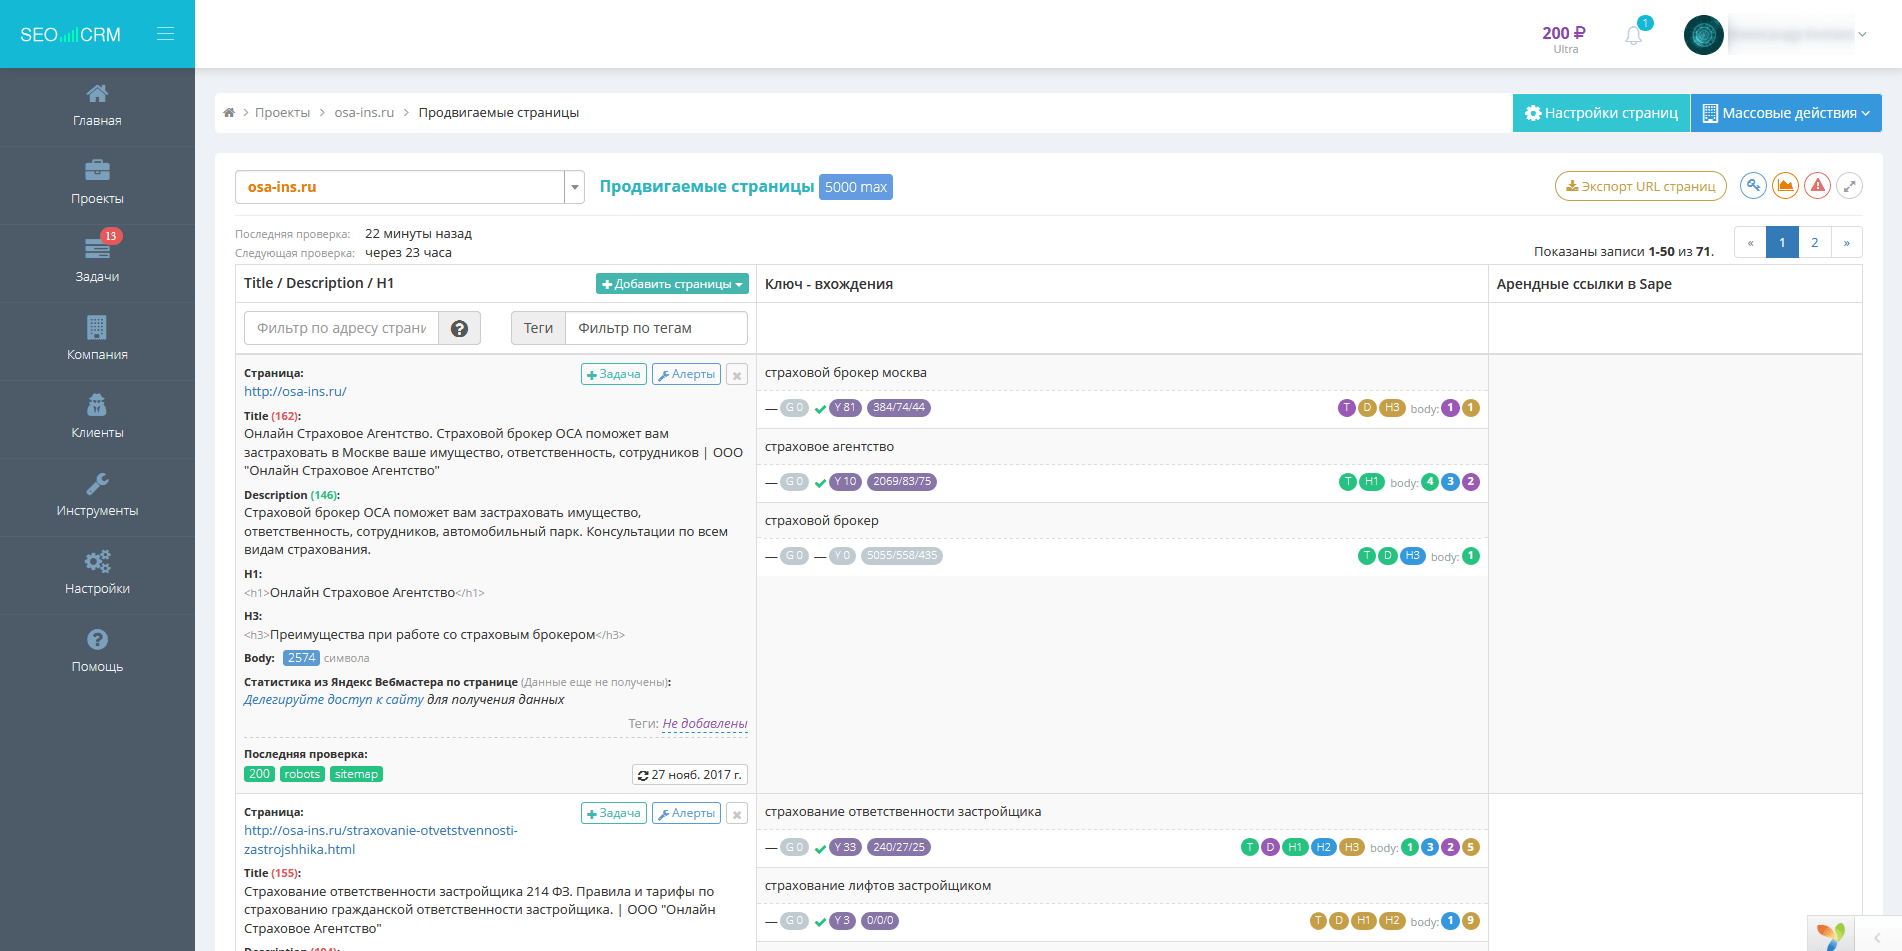This screenshot has height=951, width=1902.
Task: Open the chat widget at bottom right
Action: pyautogui.click(x=1831, y=934)
